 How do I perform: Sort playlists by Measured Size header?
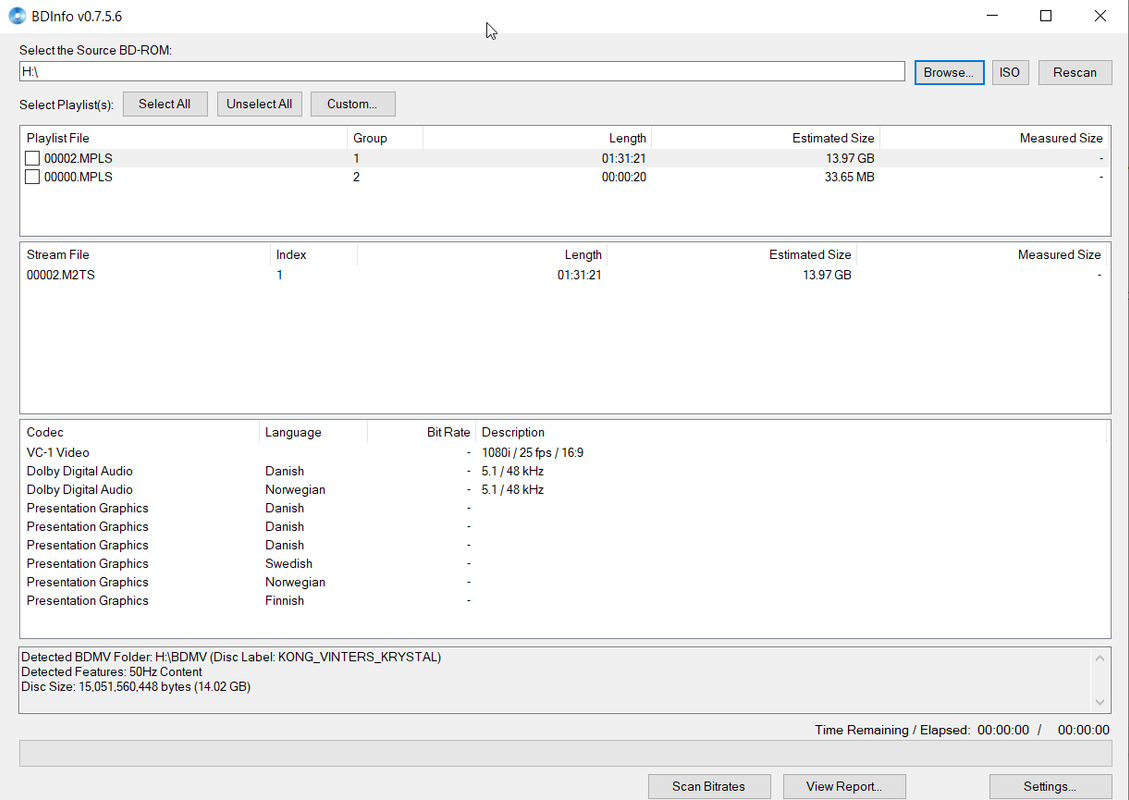(994, 138)
